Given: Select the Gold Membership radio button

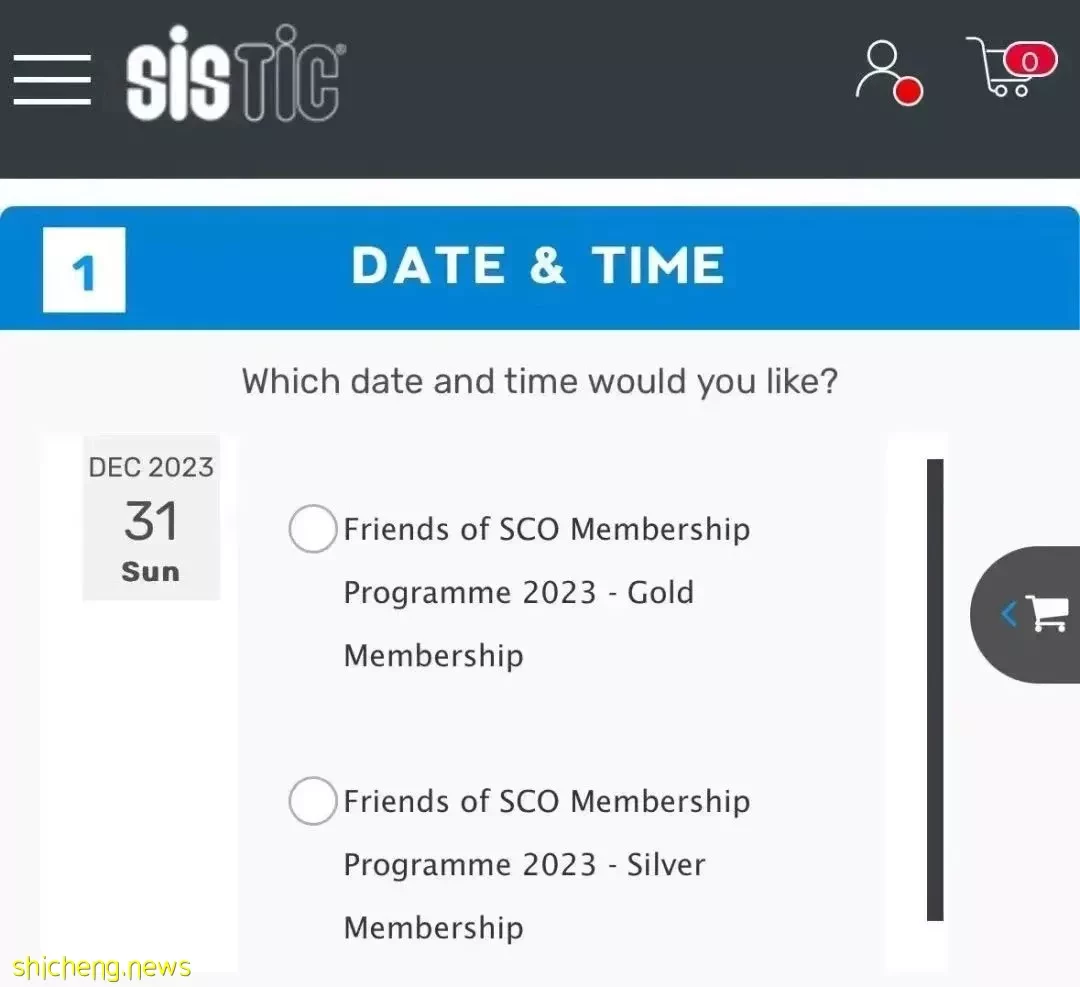Looking at the screenshot, I should (313, 529).
